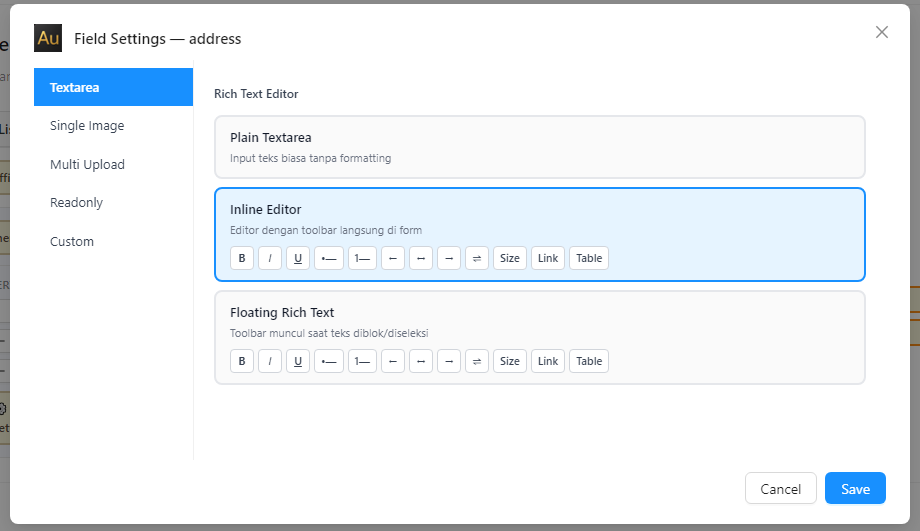Click align right arrow in Floating Rich Text toolbar
920x531 pixels.
tap(449, 361)
